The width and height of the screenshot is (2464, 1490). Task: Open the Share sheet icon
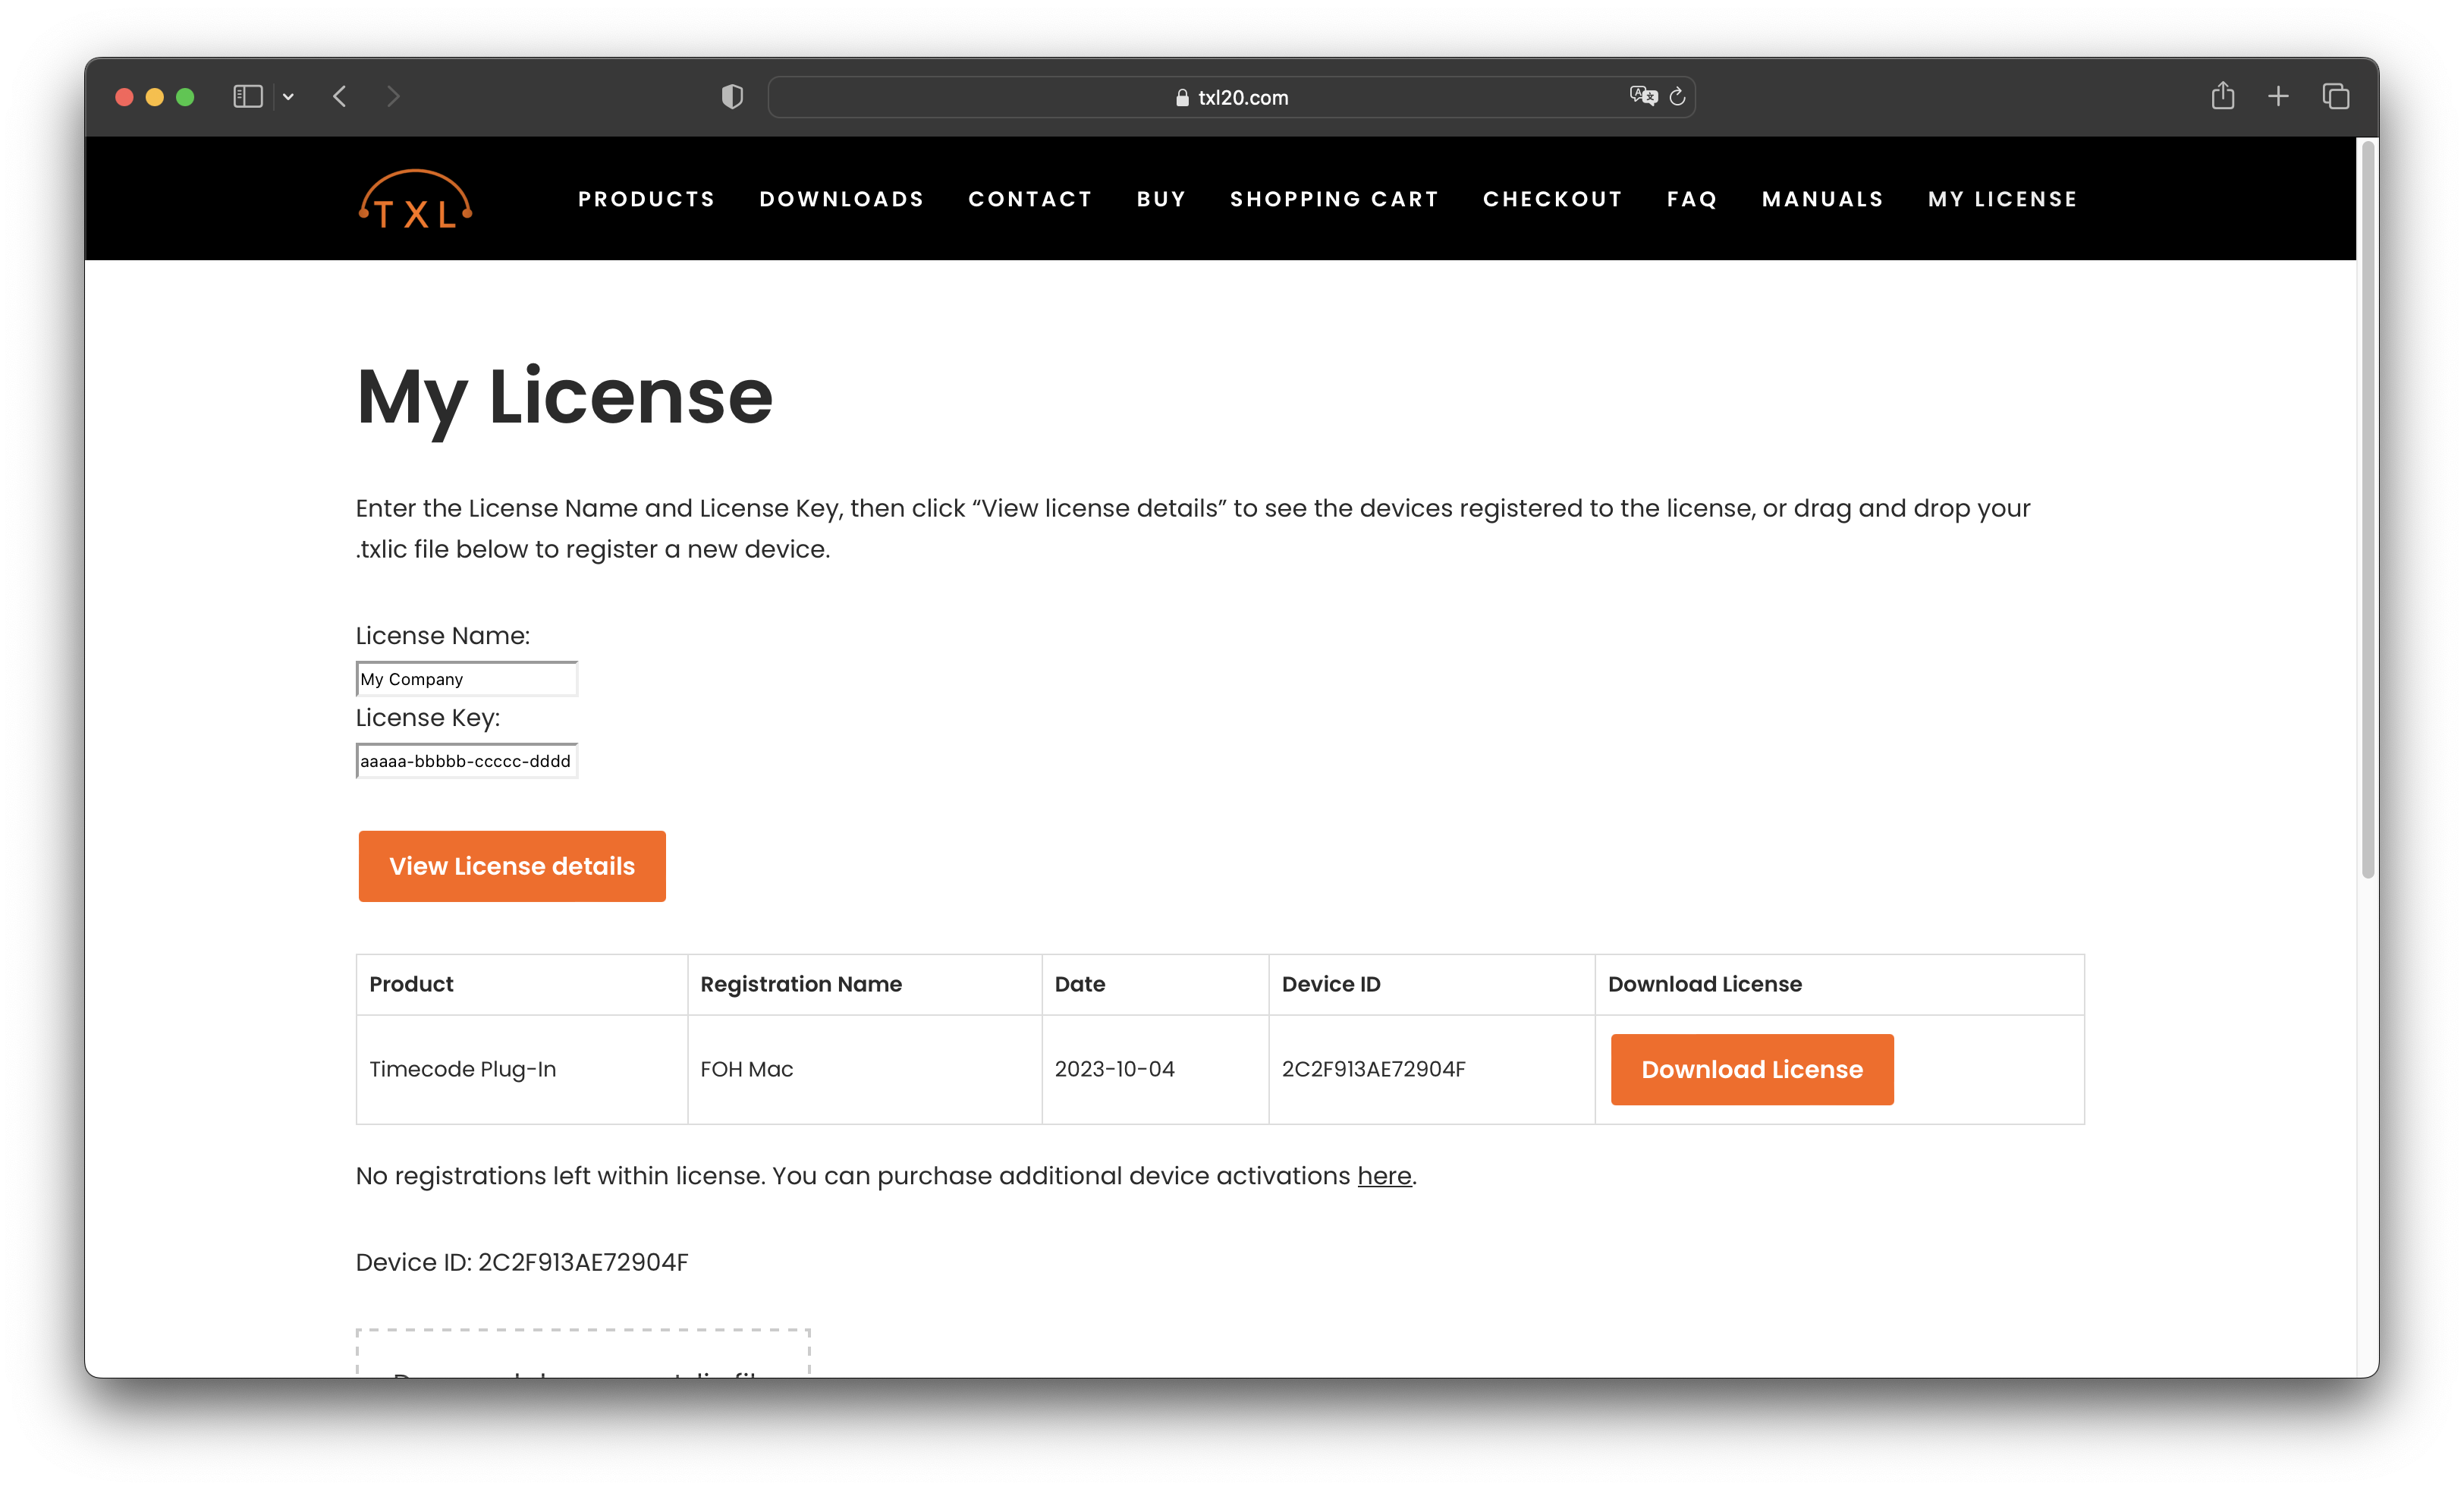pos(2222,97)
